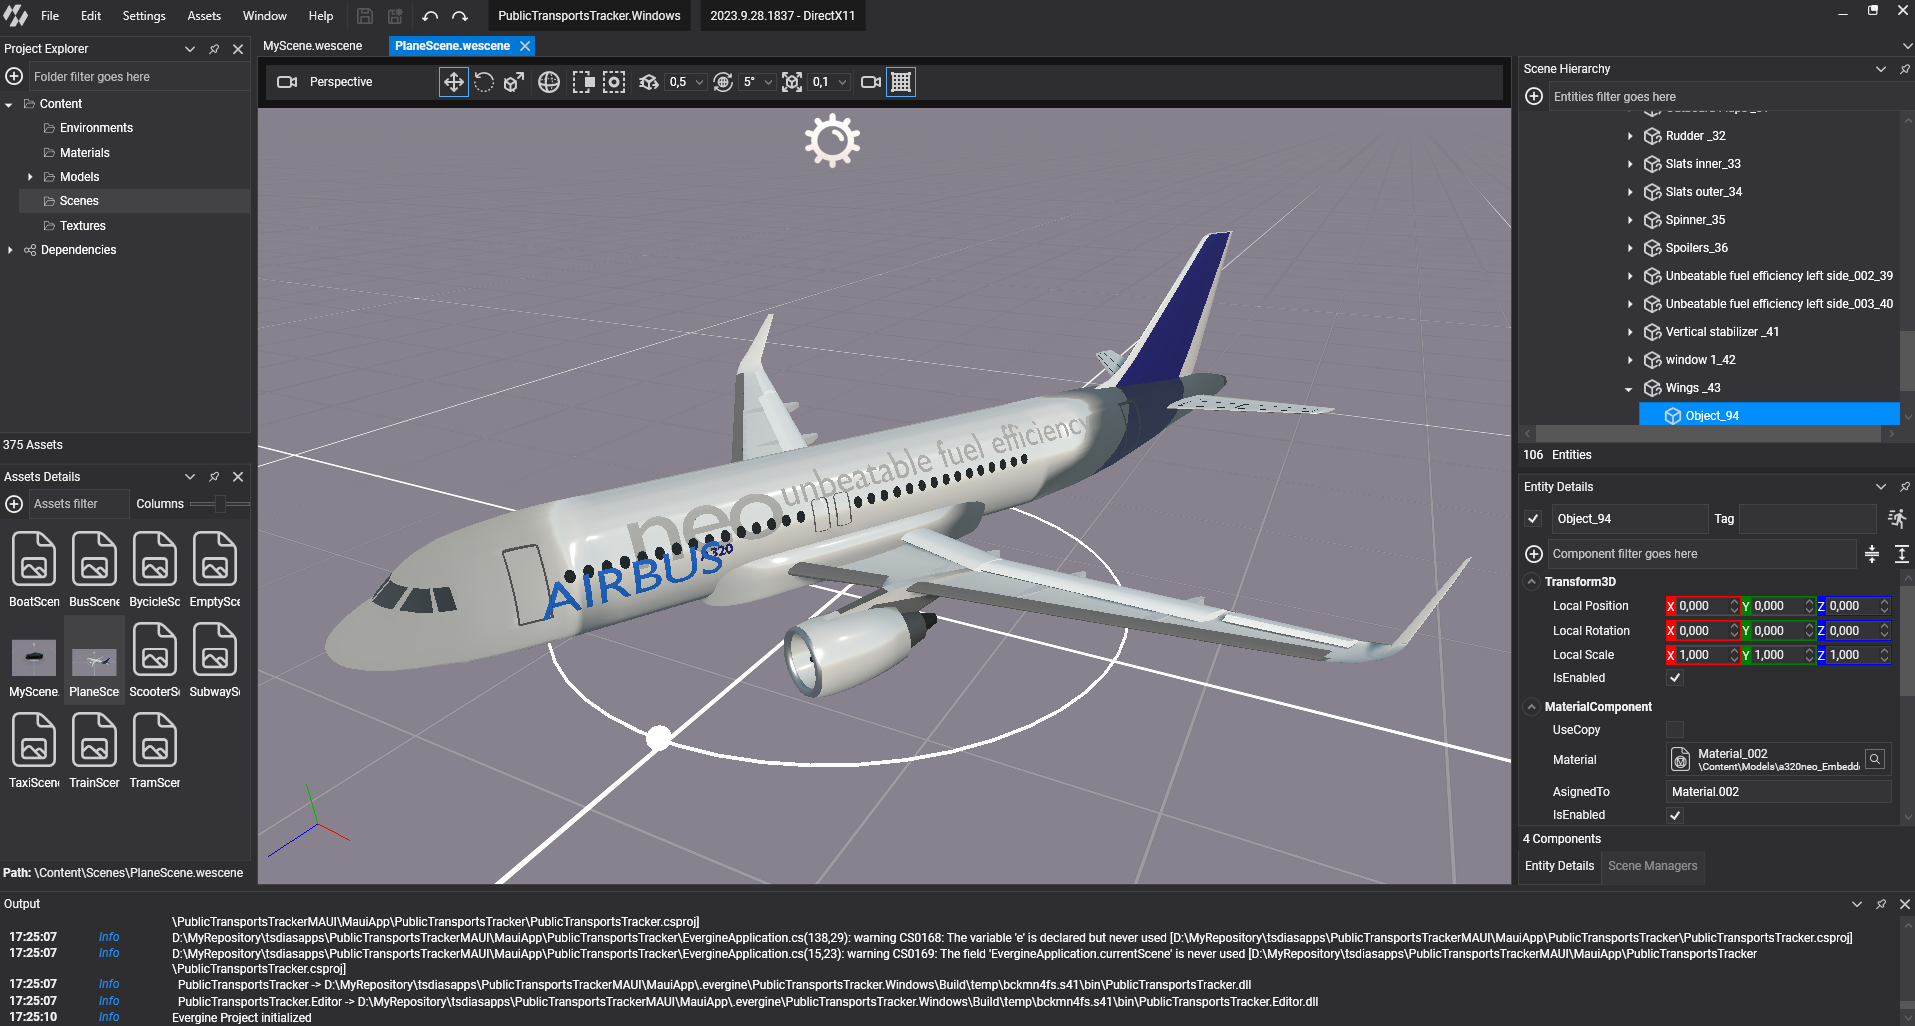
Task: Pin the Output panel
Action: coord(1881,903)
